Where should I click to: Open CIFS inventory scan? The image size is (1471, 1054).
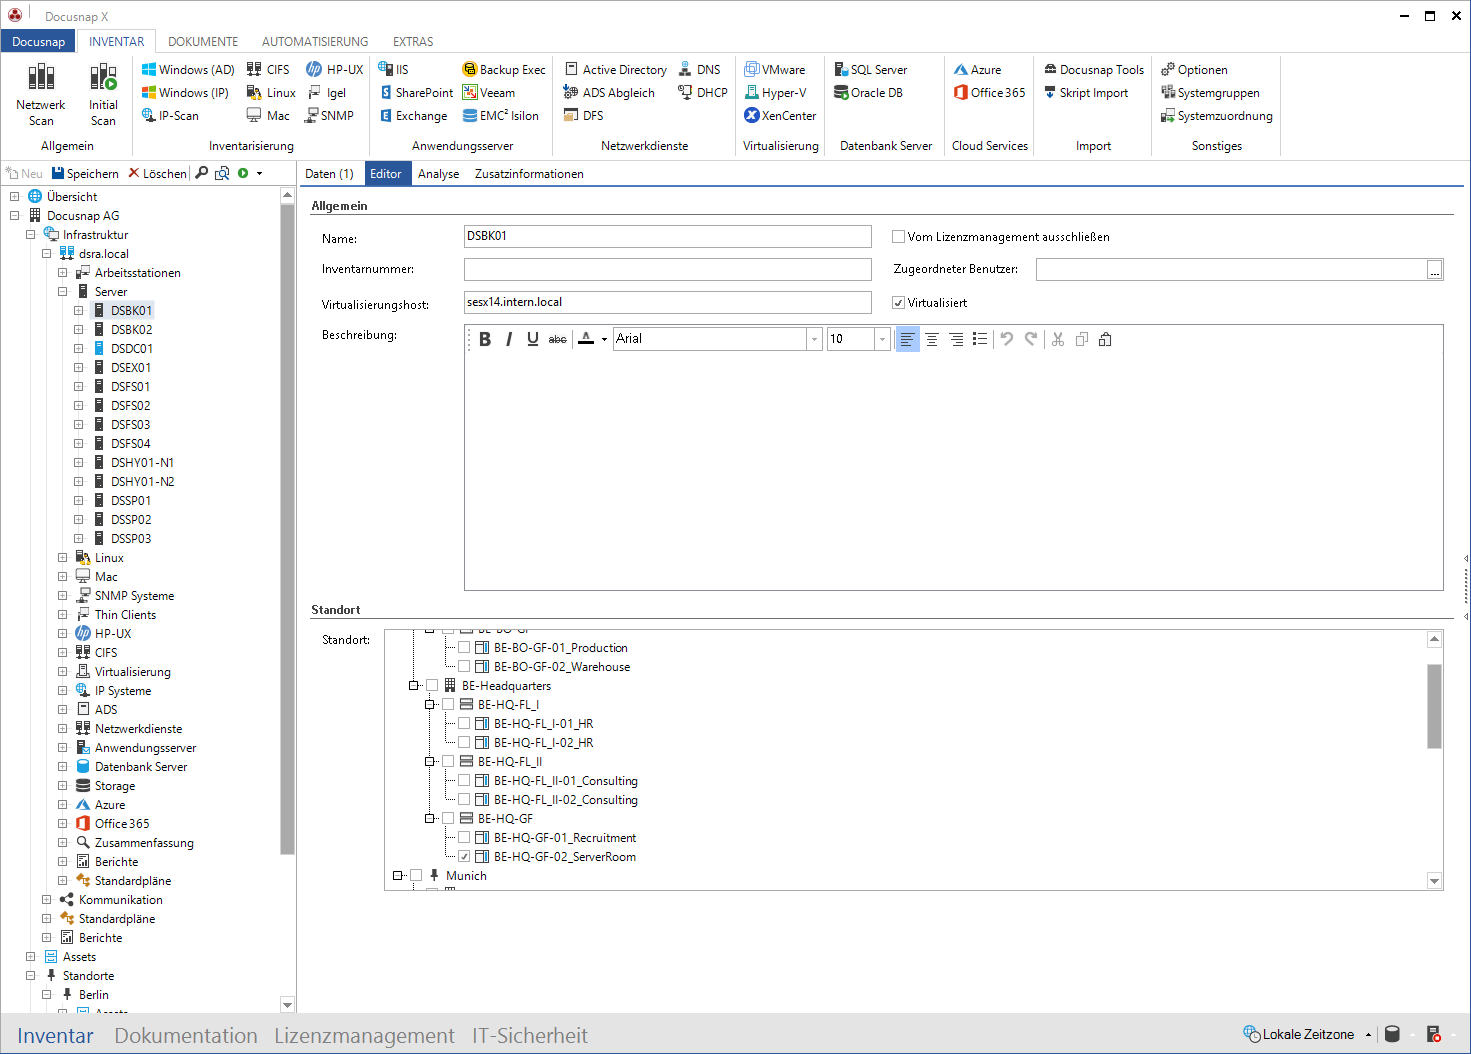268,70
